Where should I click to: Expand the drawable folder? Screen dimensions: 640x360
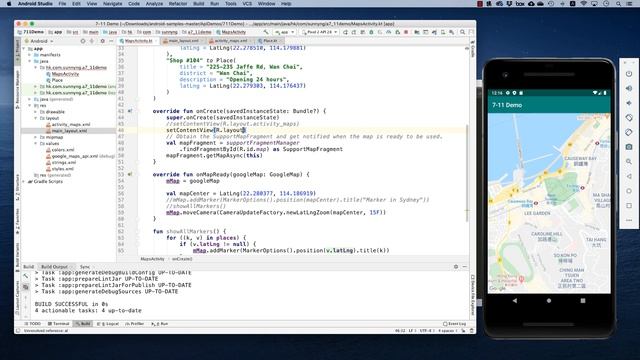click(36, 112)
